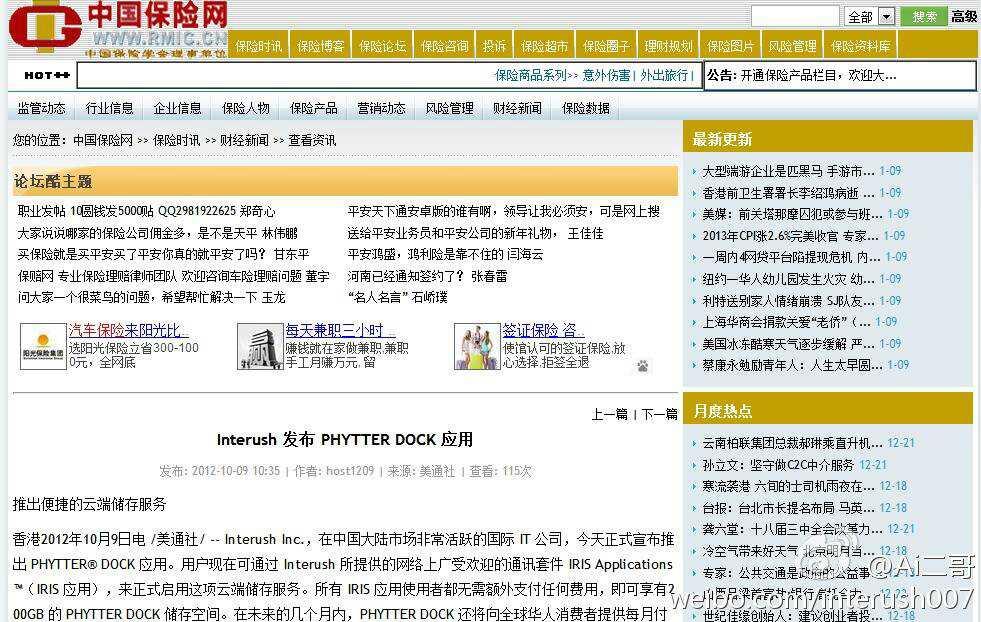Open forum post 保赔网 专业保险理赔律师团队
The width and height of the screenshot is (981, 622).
point(173,276)
